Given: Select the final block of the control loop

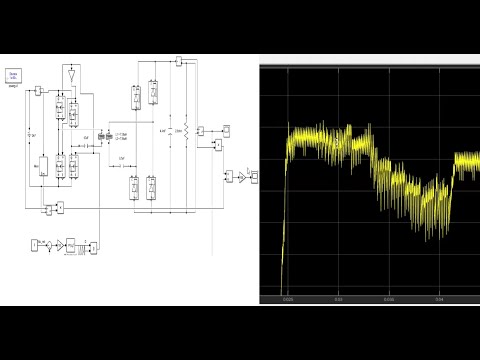Looking at the screenshot, I should (94, 247).
